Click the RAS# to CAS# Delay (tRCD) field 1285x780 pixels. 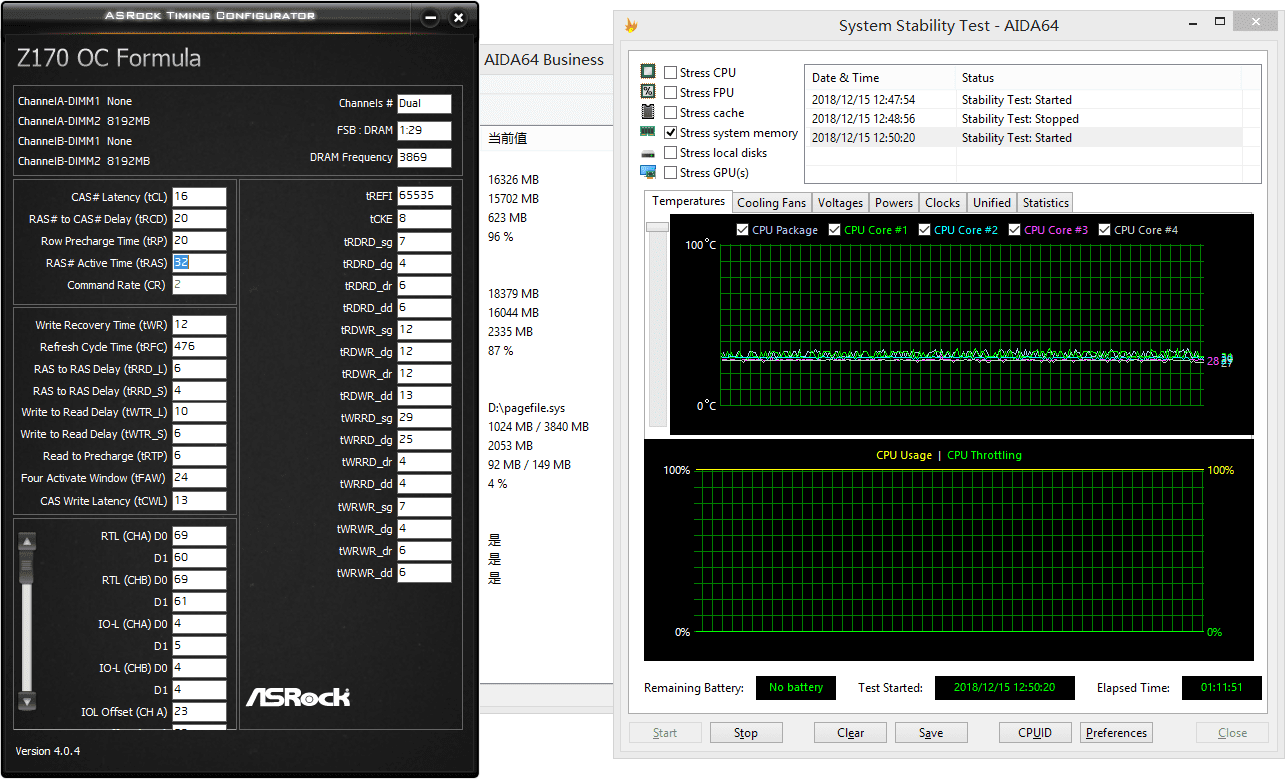click(x=199, y=219)
